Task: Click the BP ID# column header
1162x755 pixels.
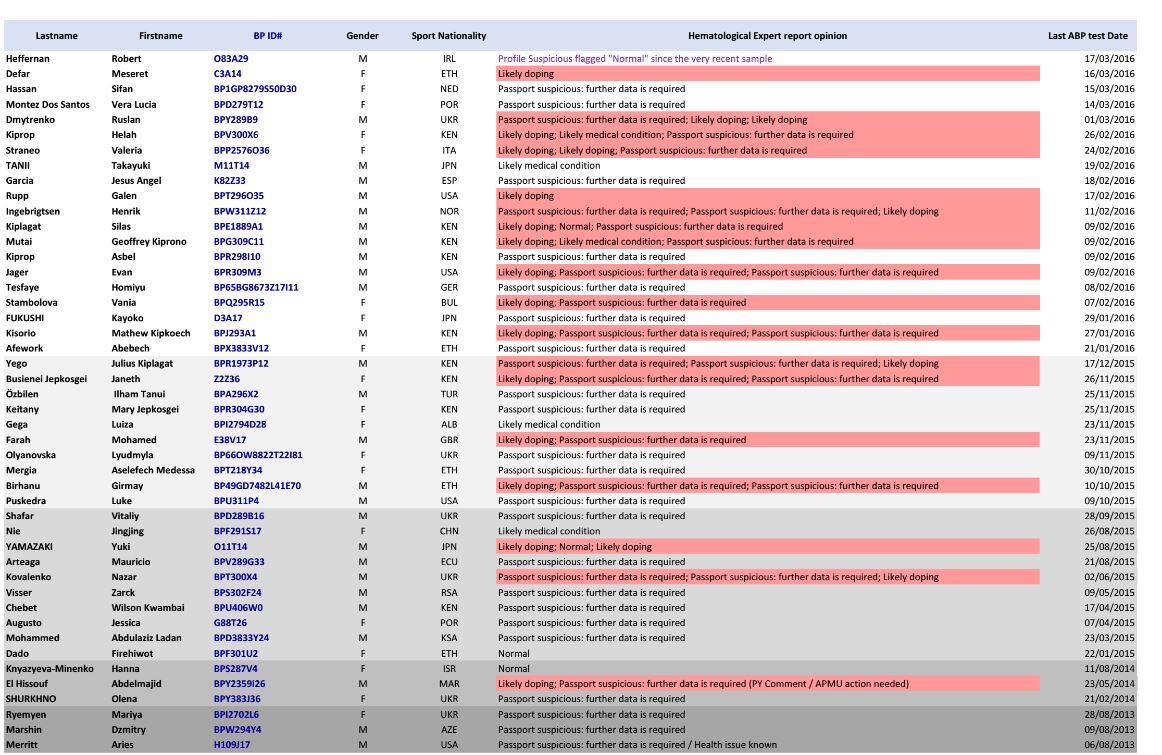Action: pyautogui.click(x=268, y=36)
